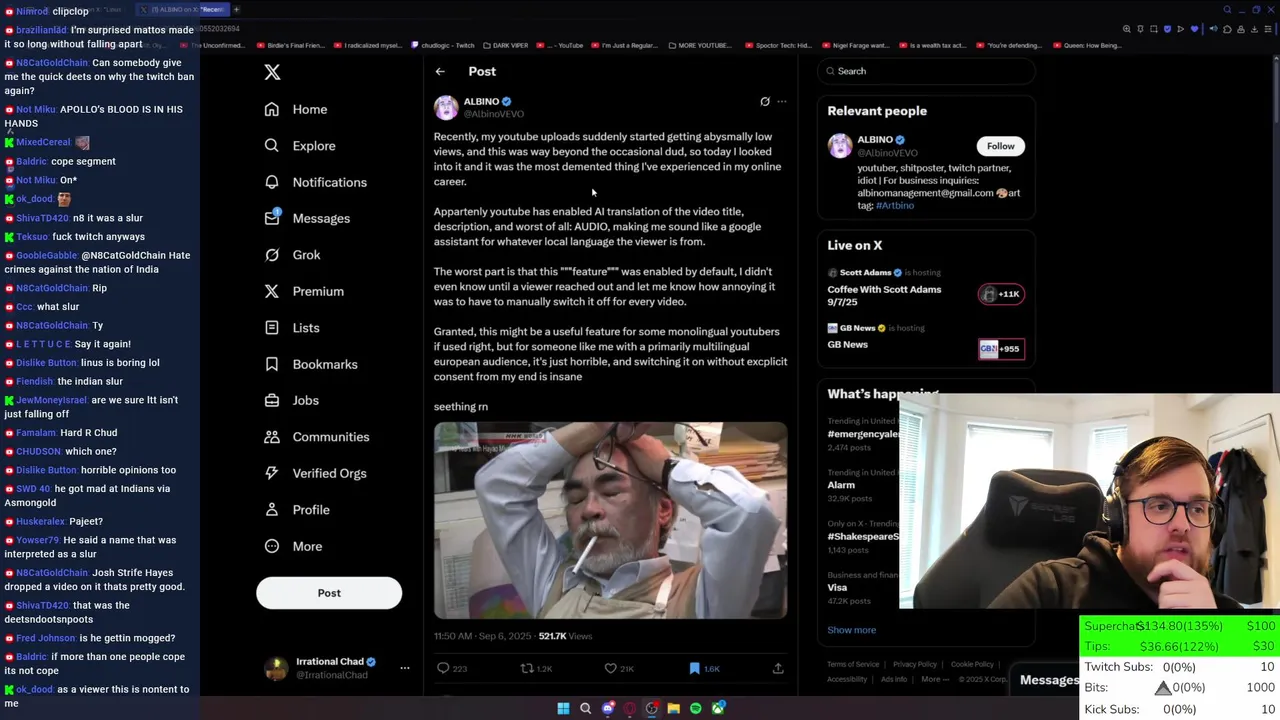1280x720 pixels.
Task: Open Communities in the sidebar
Action: click(316, 437)
